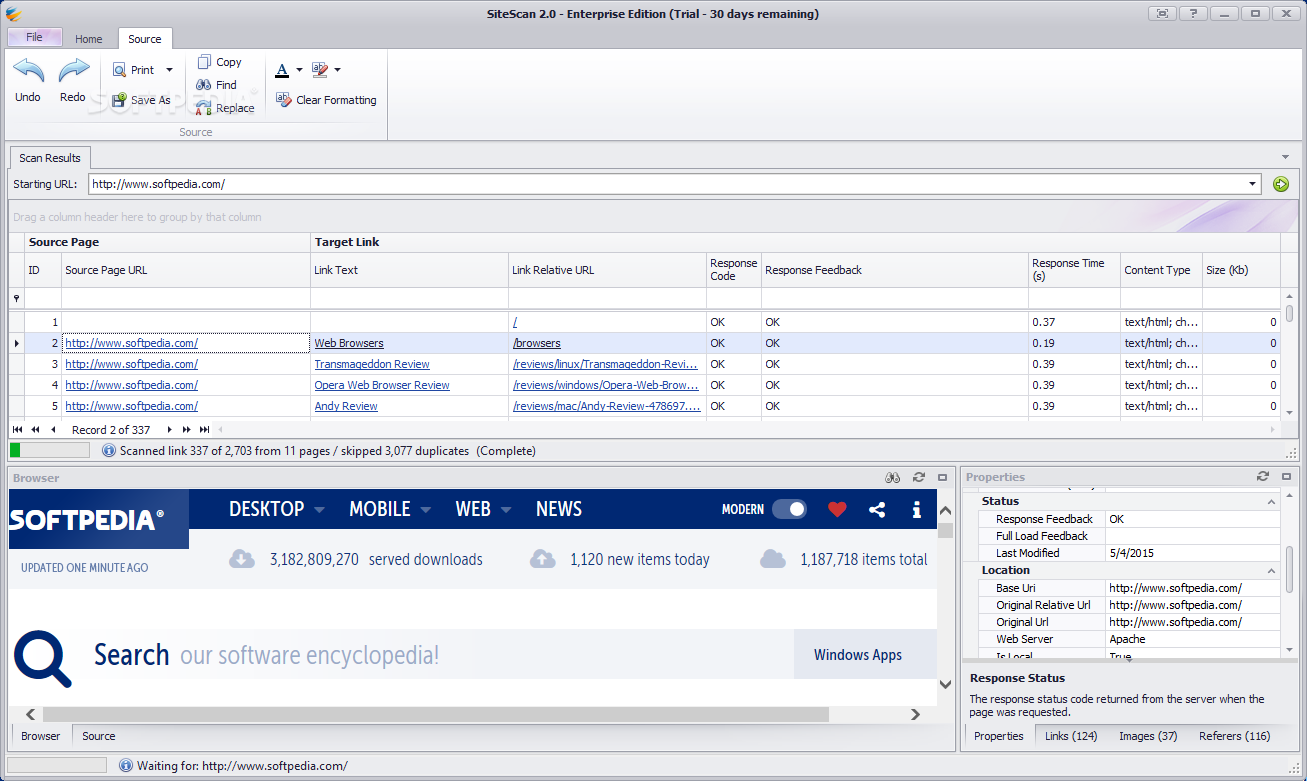Screen dimensions: 1307x781
Task: Click the share icon on Softpedia page
Action: tap(877, 509)
